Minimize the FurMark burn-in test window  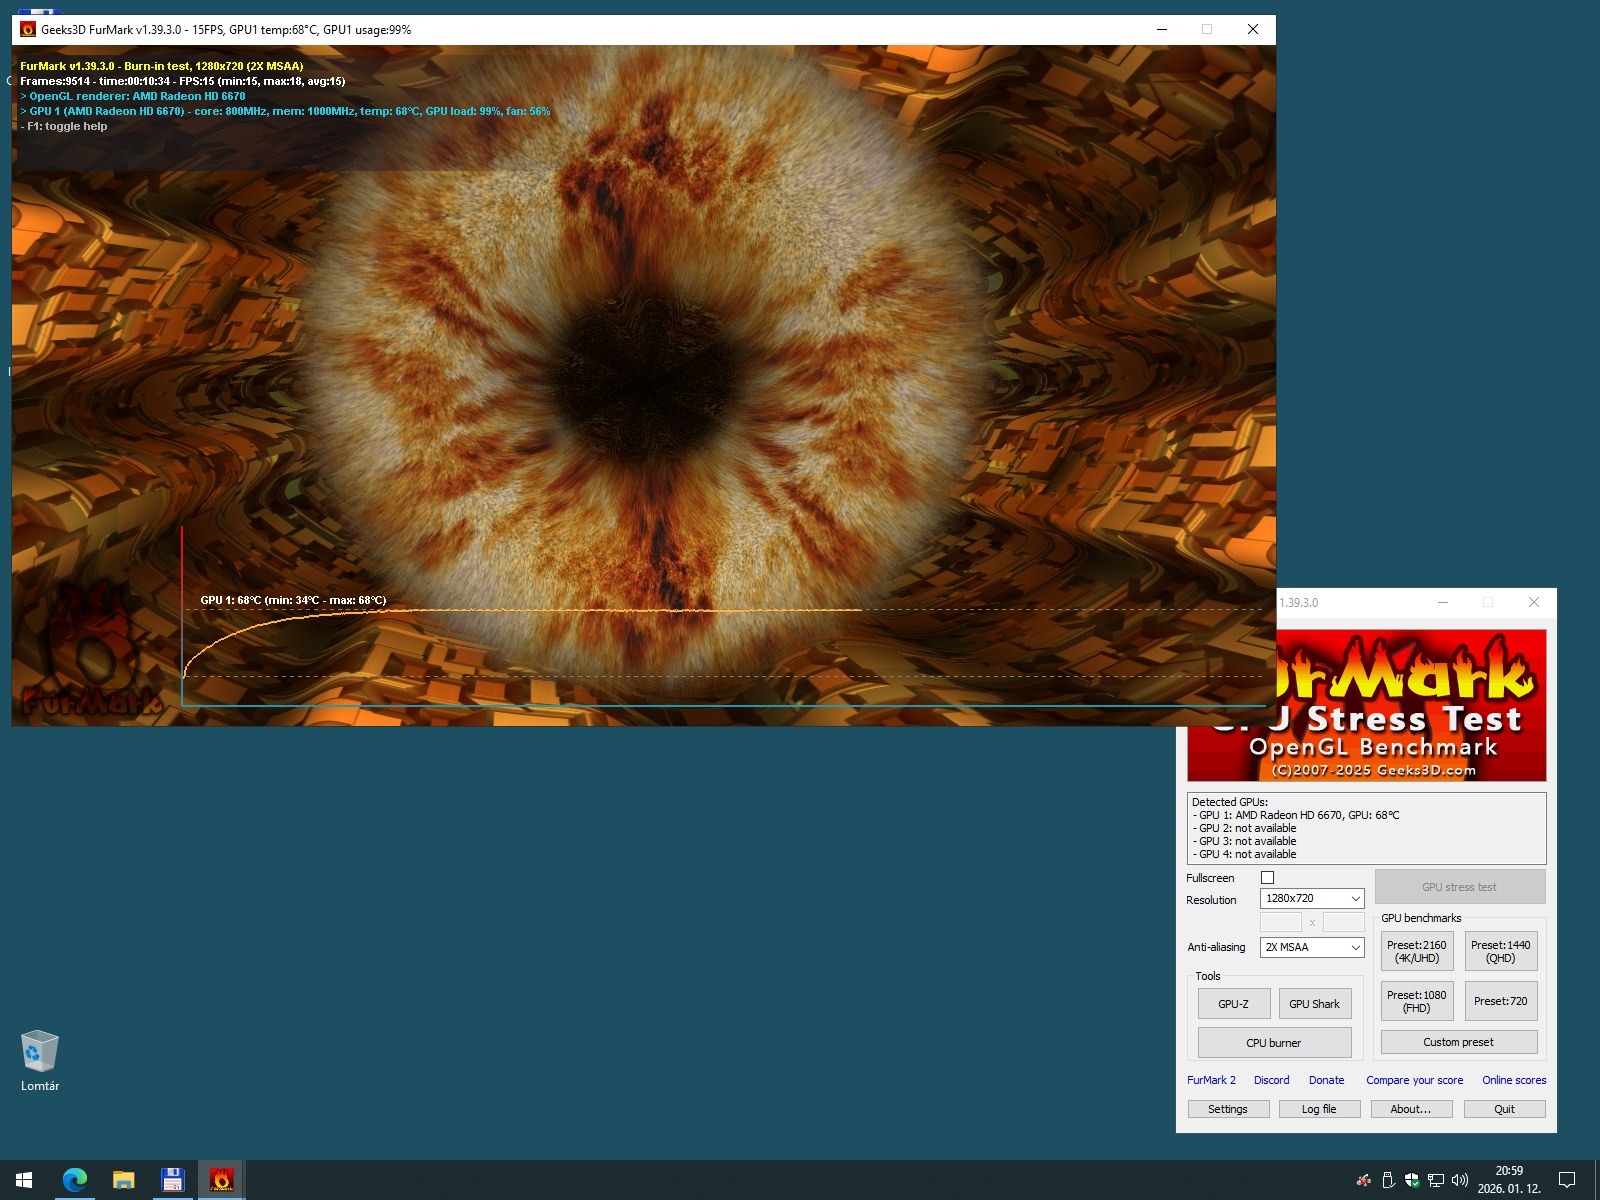click(x=1162, y=29)
